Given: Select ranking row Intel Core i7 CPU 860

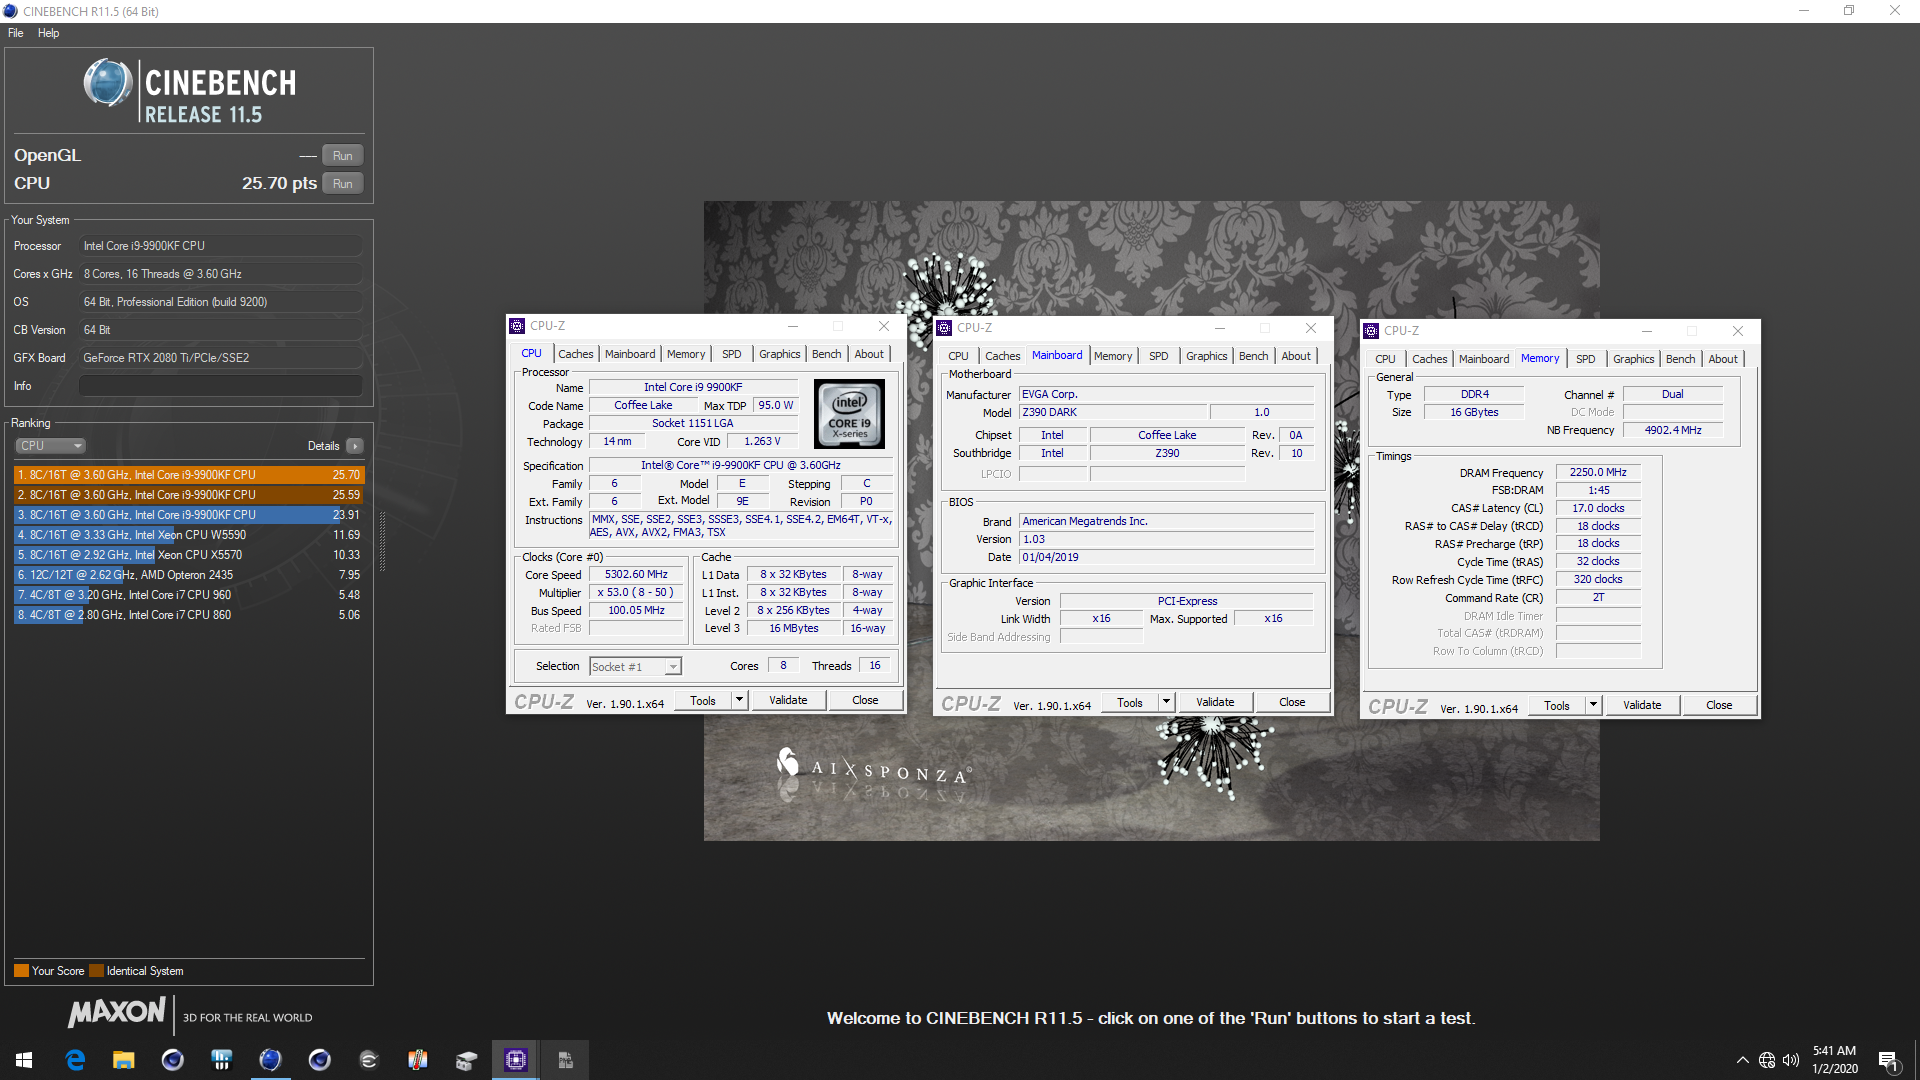Looking at the screenshot, I should (x=189, y=615).
